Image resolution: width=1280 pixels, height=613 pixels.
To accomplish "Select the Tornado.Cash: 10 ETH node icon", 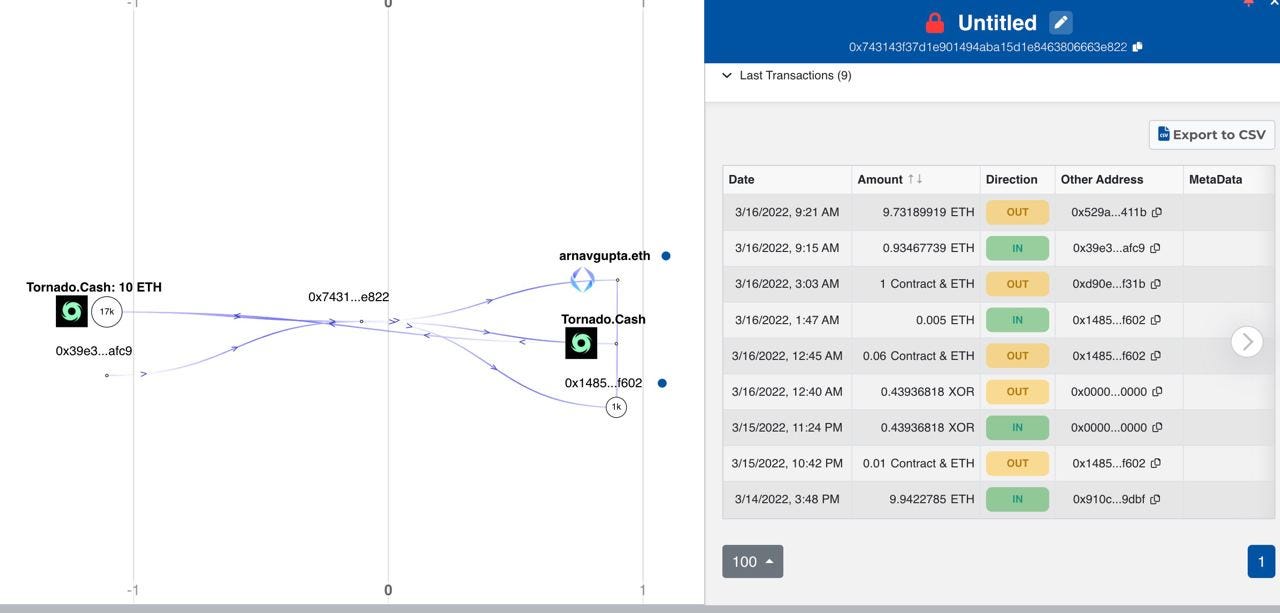I will click(72, 312).
